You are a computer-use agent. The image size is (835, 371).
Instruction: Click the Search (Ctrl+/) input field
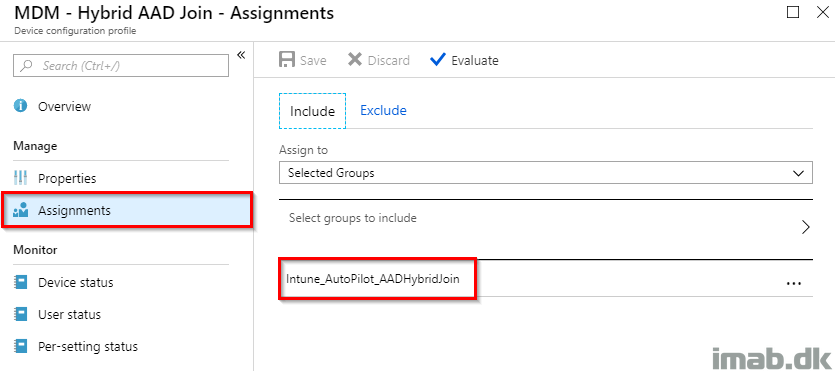[121, 65]
